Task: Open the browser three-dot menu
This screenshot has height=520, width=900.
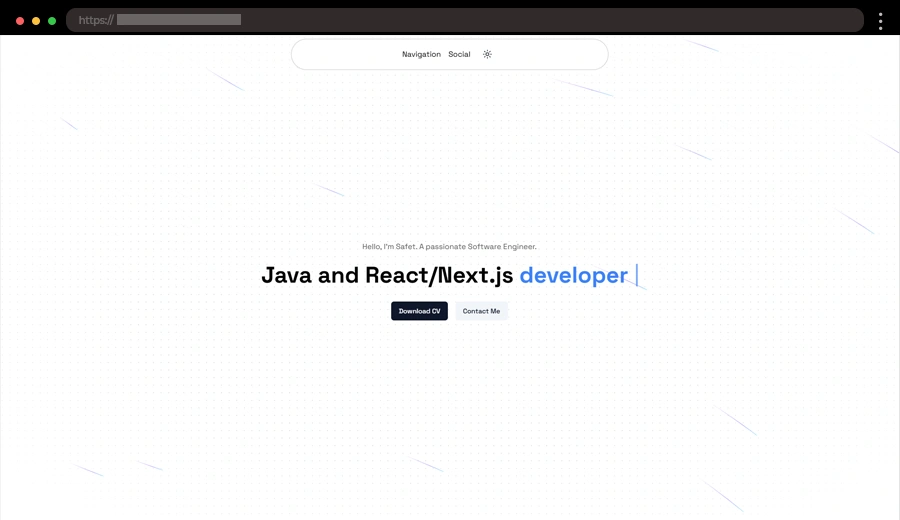Action: (880, 21)
